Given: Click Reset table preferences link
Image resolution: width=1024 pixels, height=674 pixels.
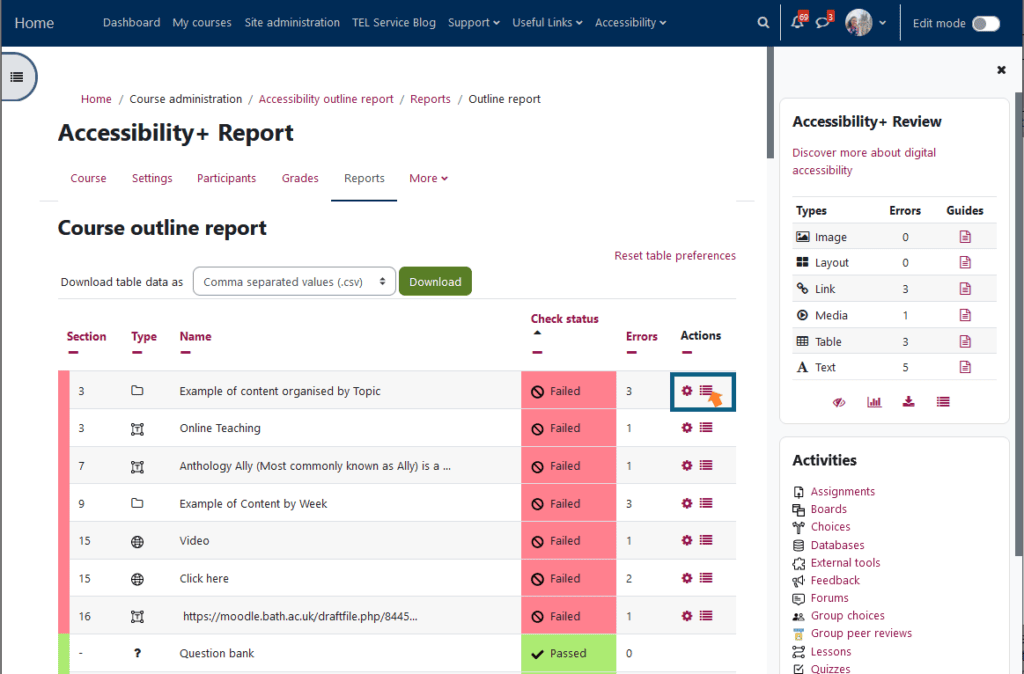Looking at the screenshot, I should click(x=675, y=256).
